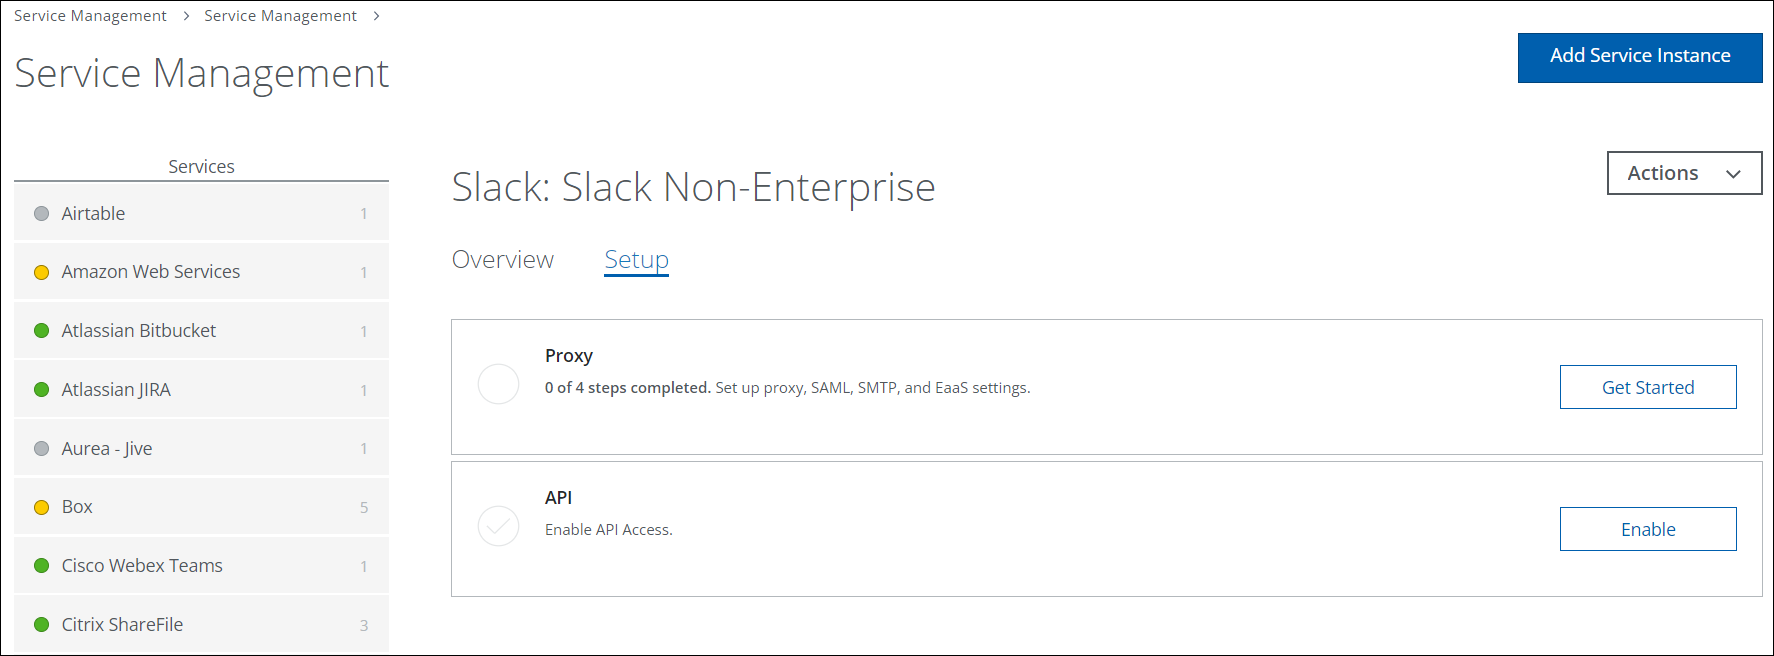The width and height of the screenshot is (1774, 656).
Task: Click the green status dot for Cisco Webex Teams
Action: [41, 566]
